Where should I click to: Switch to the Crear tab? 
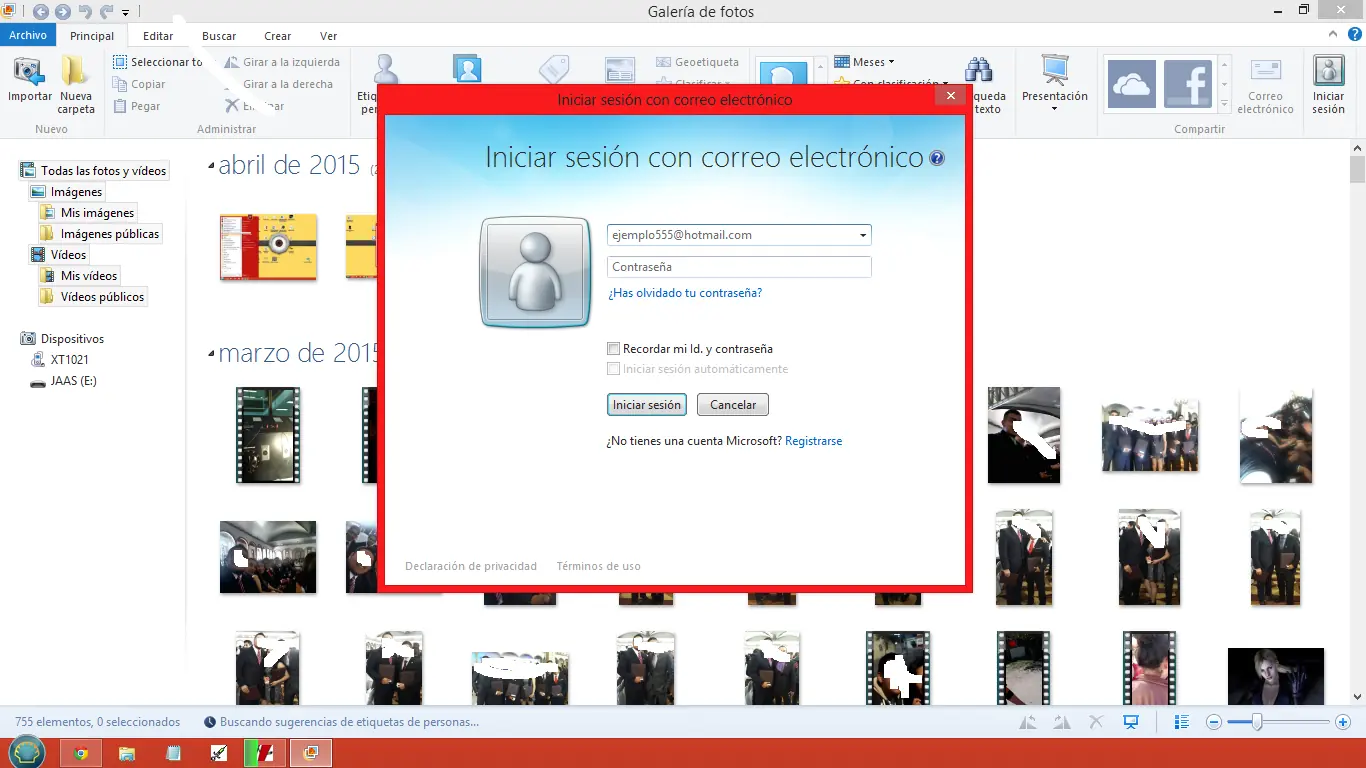(278, 36)
